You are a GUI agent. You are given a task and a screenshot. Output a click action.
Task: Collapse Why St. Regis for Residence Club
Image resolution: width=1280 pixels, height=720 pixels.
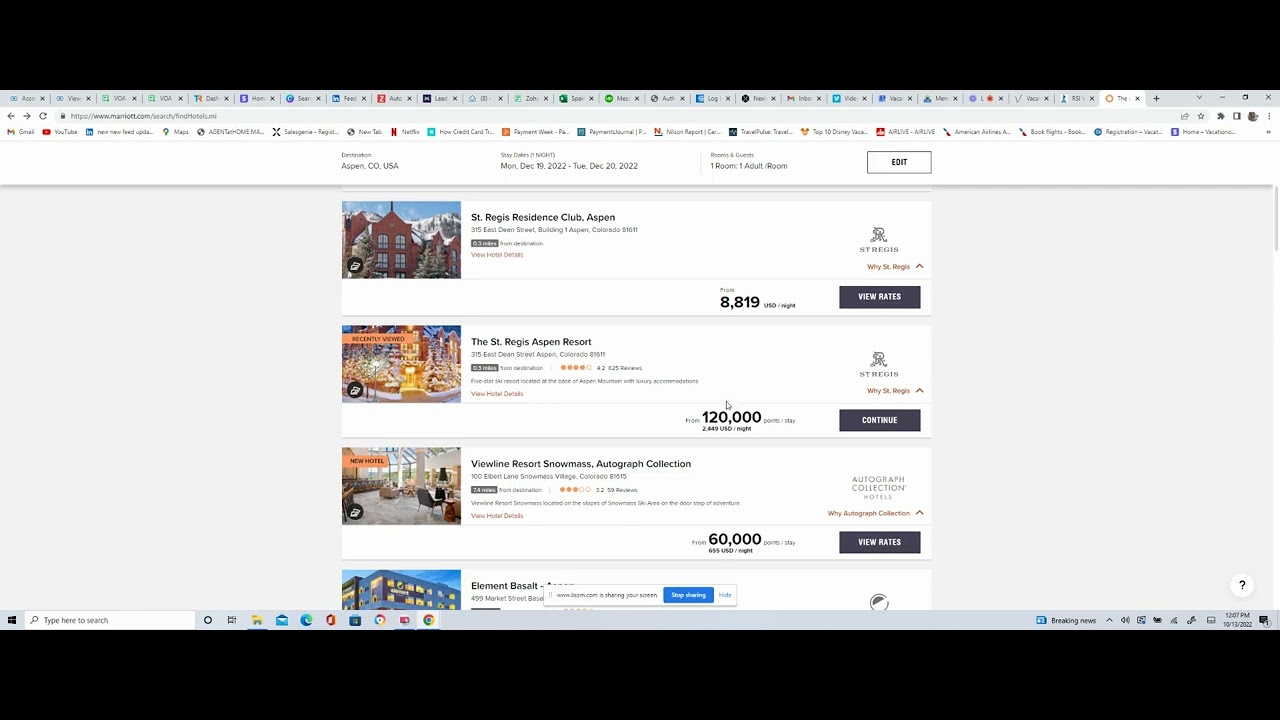895,267
